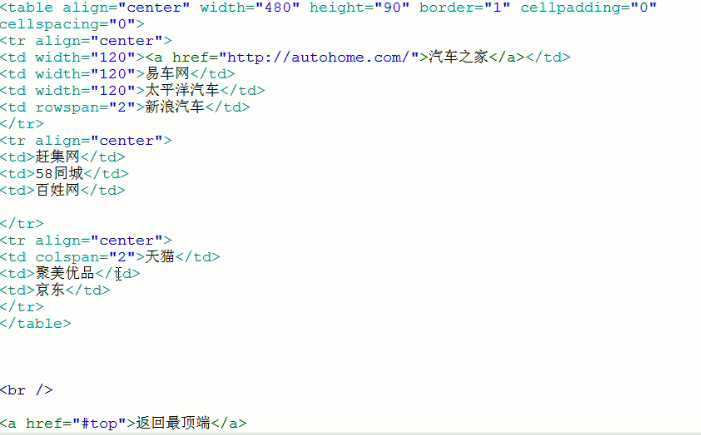
Task: Click the text 汽车之家
Action: click(459, 57)
